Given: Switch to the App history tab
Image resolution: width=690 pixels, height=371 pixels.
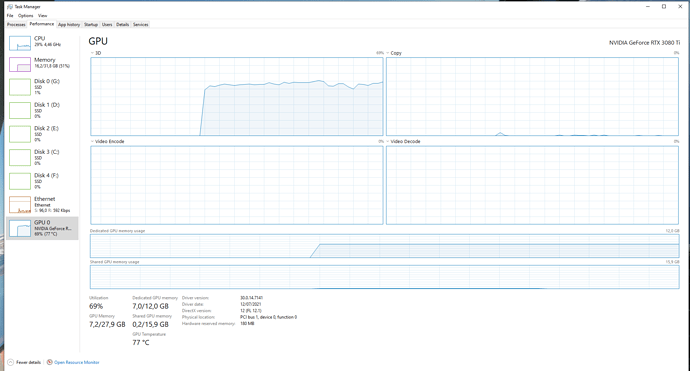Looking at the screenshot, I should tap(69, 25).
